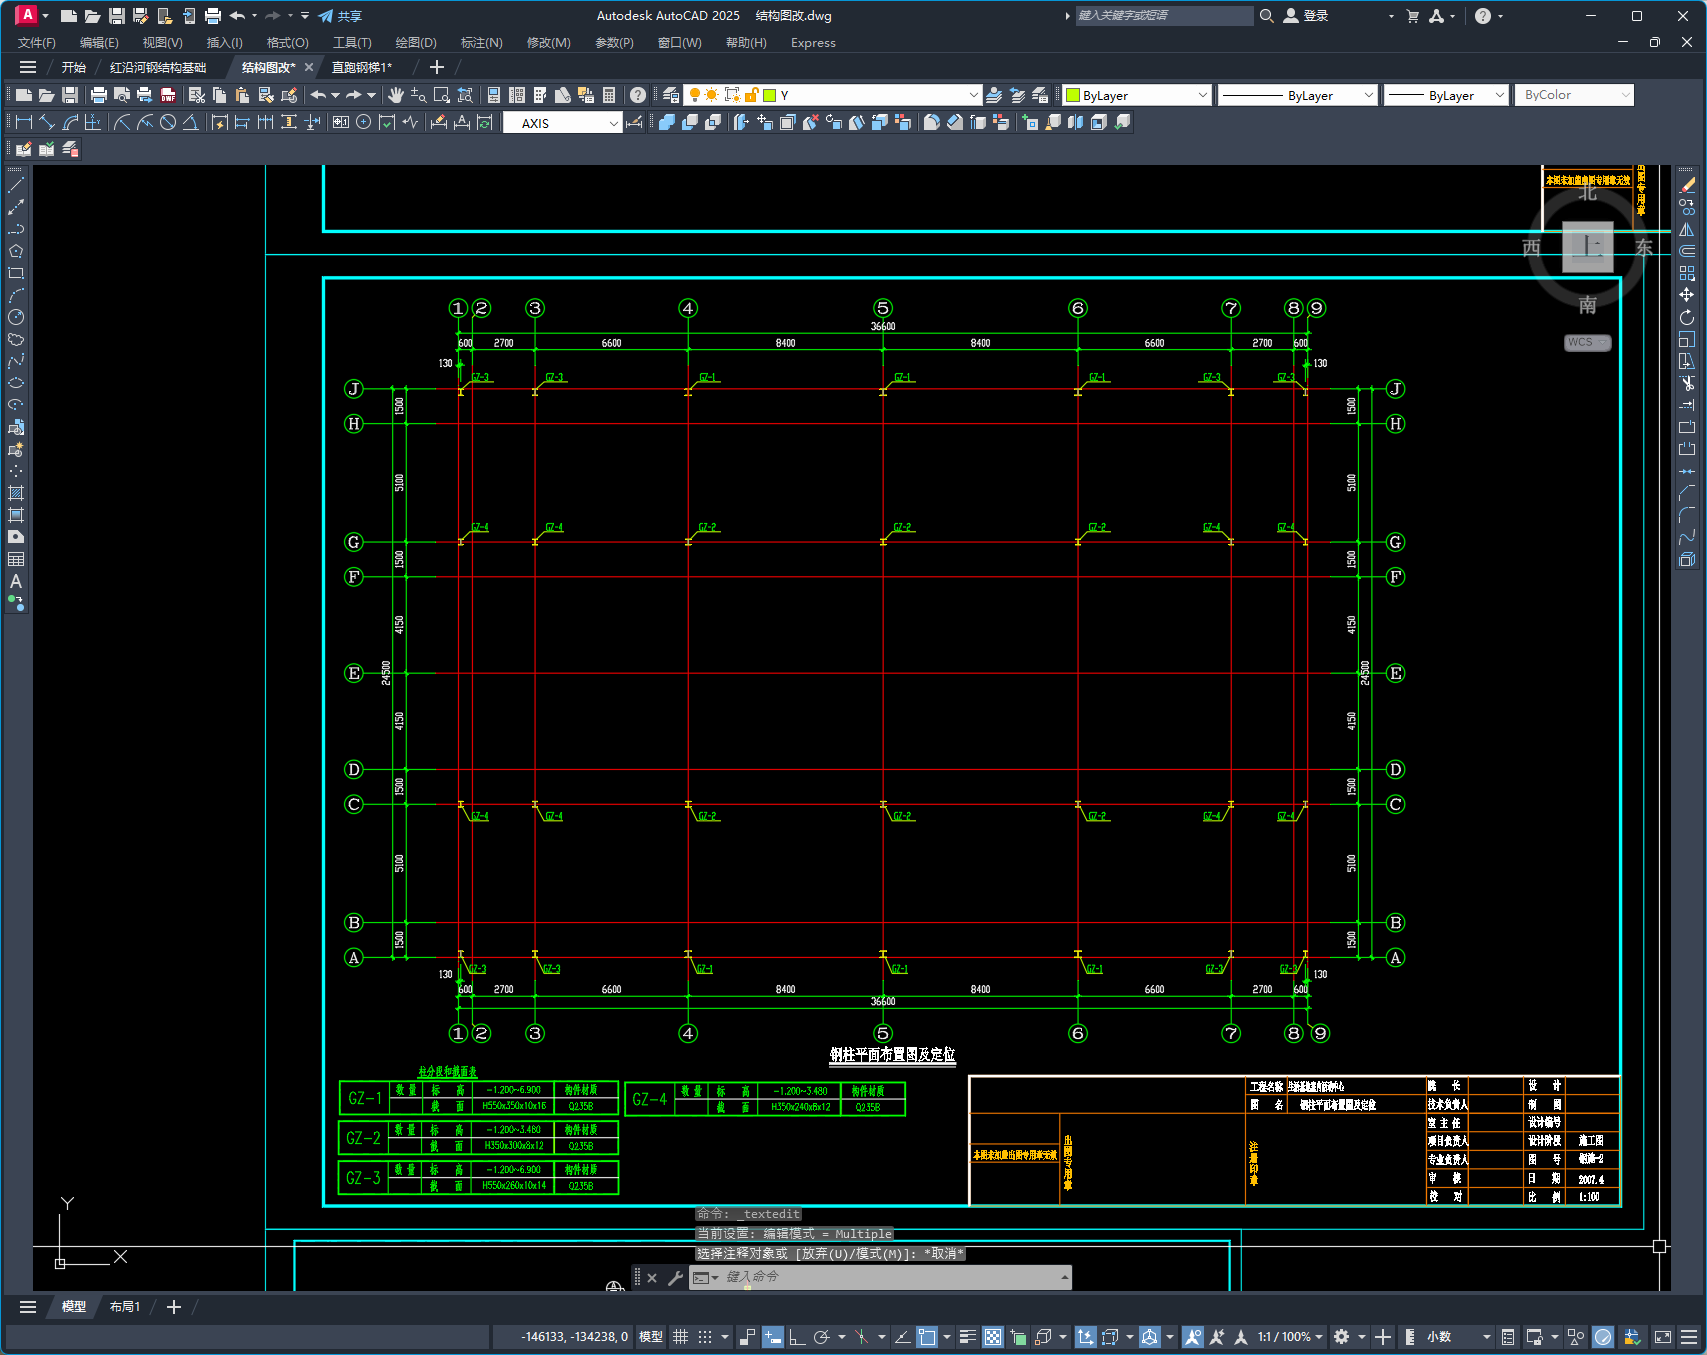Screen dimensions: 1707x1355
Task: Toggle dynamic input in status bar
Action: click(x=773, y=1337)
